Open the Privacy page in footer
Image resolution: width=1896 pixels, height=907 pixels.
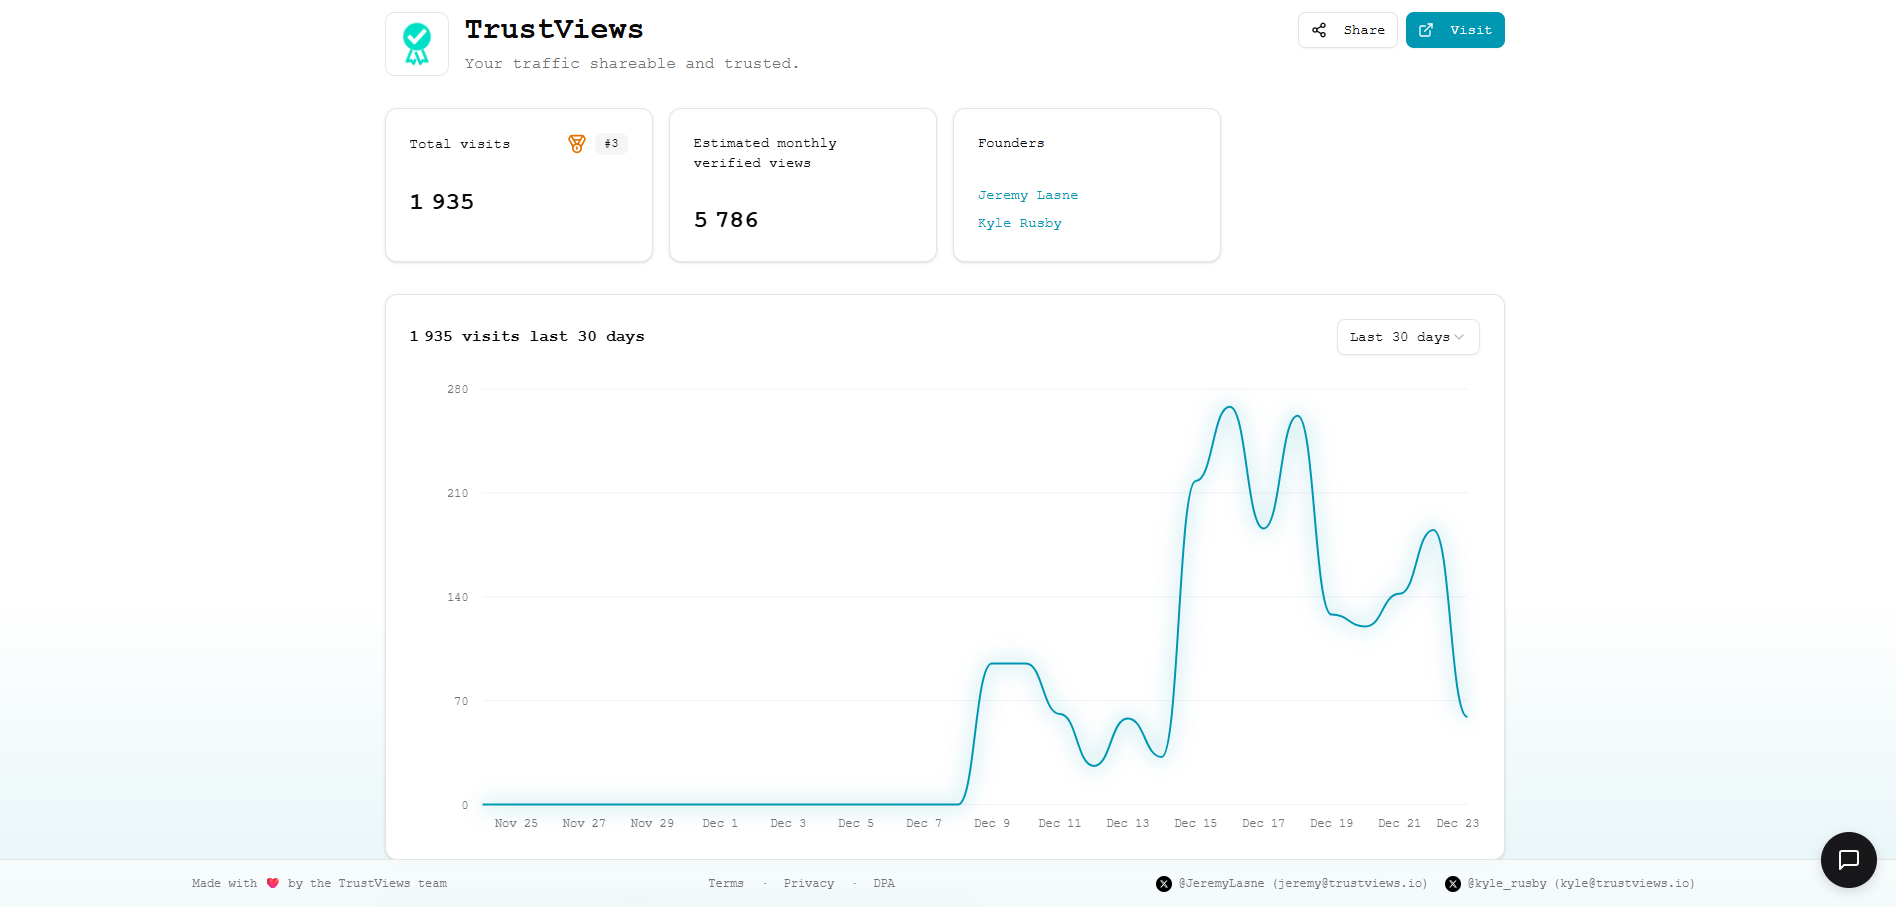808,884
